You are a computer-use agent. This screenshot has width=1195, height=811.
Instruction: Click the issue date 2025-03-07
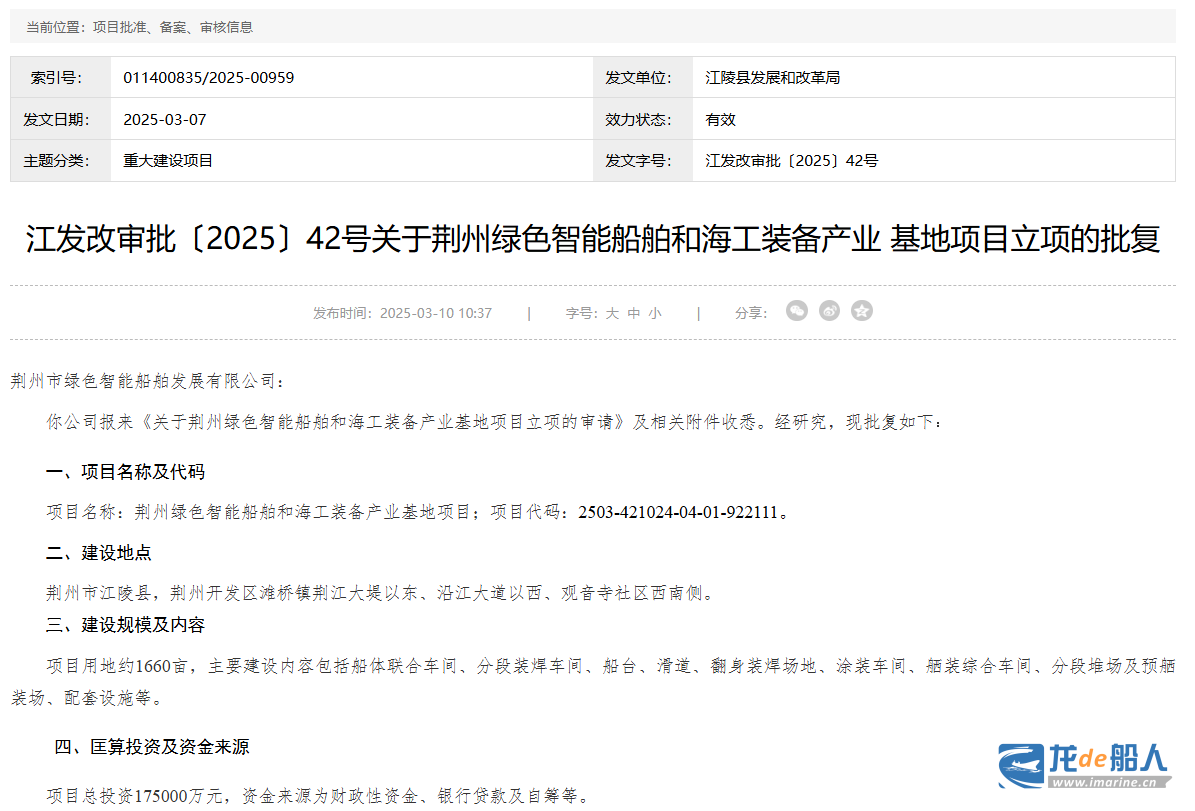165,120
